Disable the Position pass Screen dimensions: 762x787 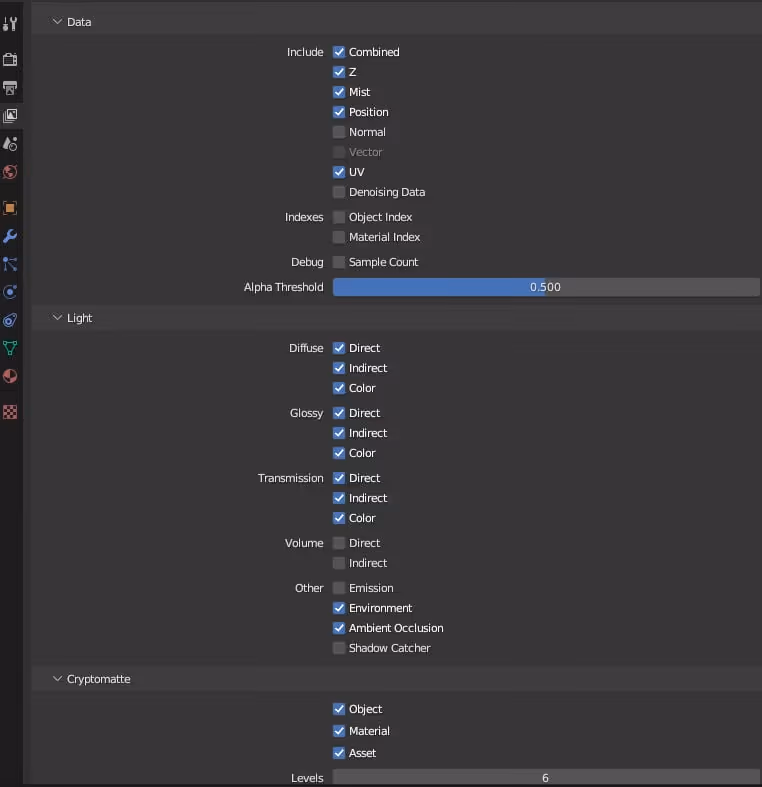[x=339, y=112]
